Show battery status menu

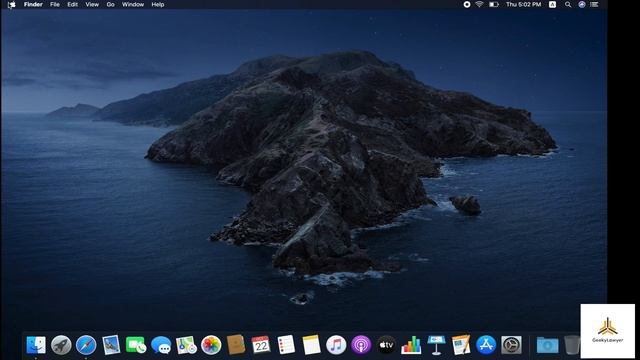pos(494,4)
